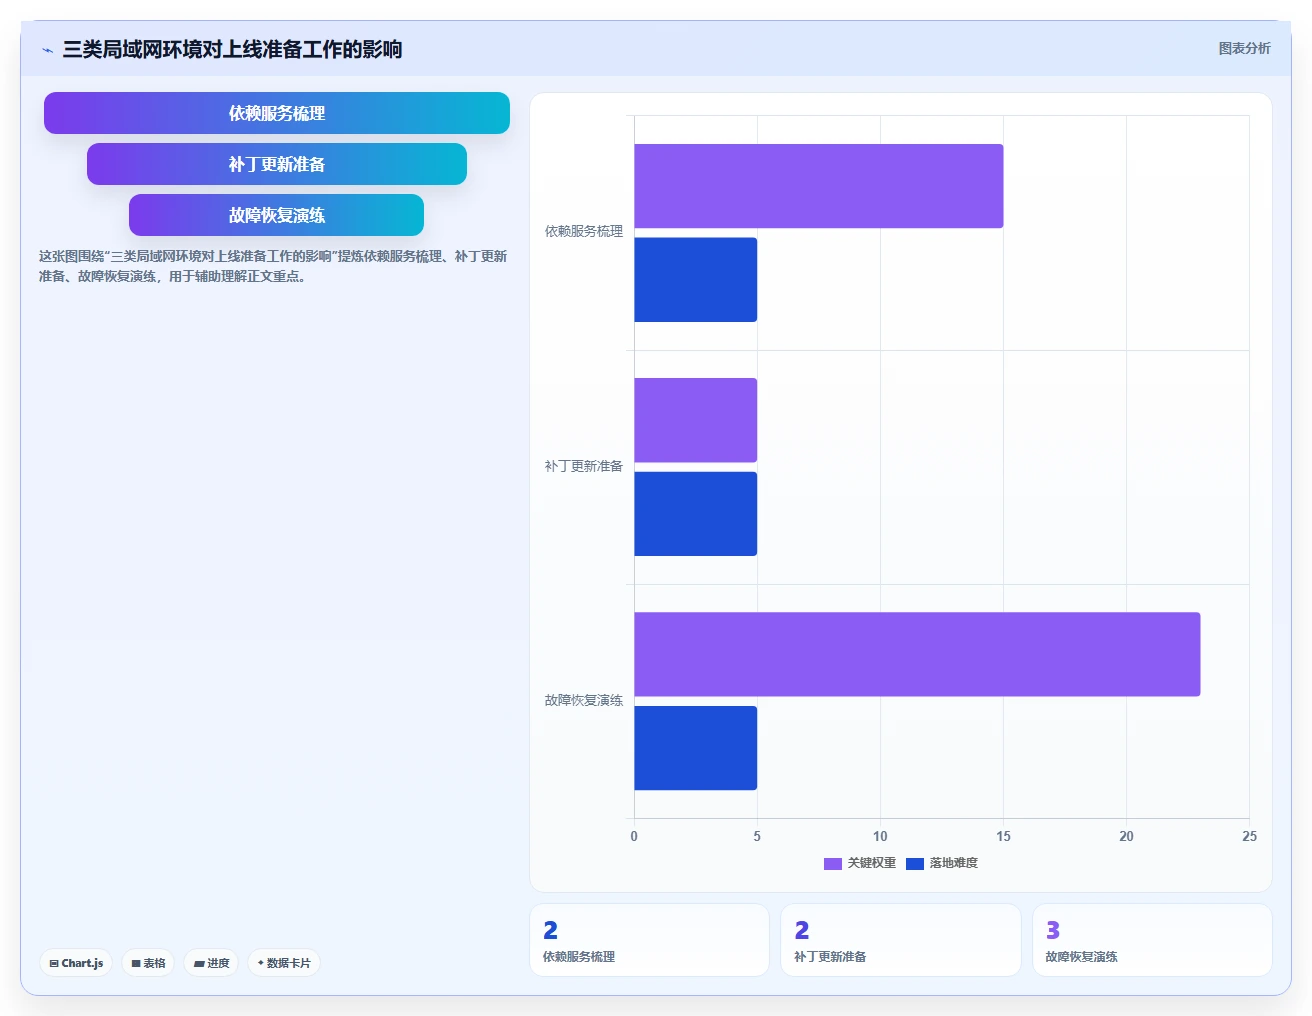Select the Chart.js tag chip
This screenshot has height=1016, width=1312.
(x=76, y=963)
